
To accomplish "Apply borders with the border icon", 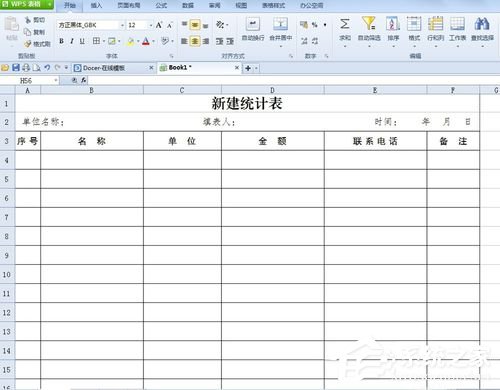I will (96, 41).
